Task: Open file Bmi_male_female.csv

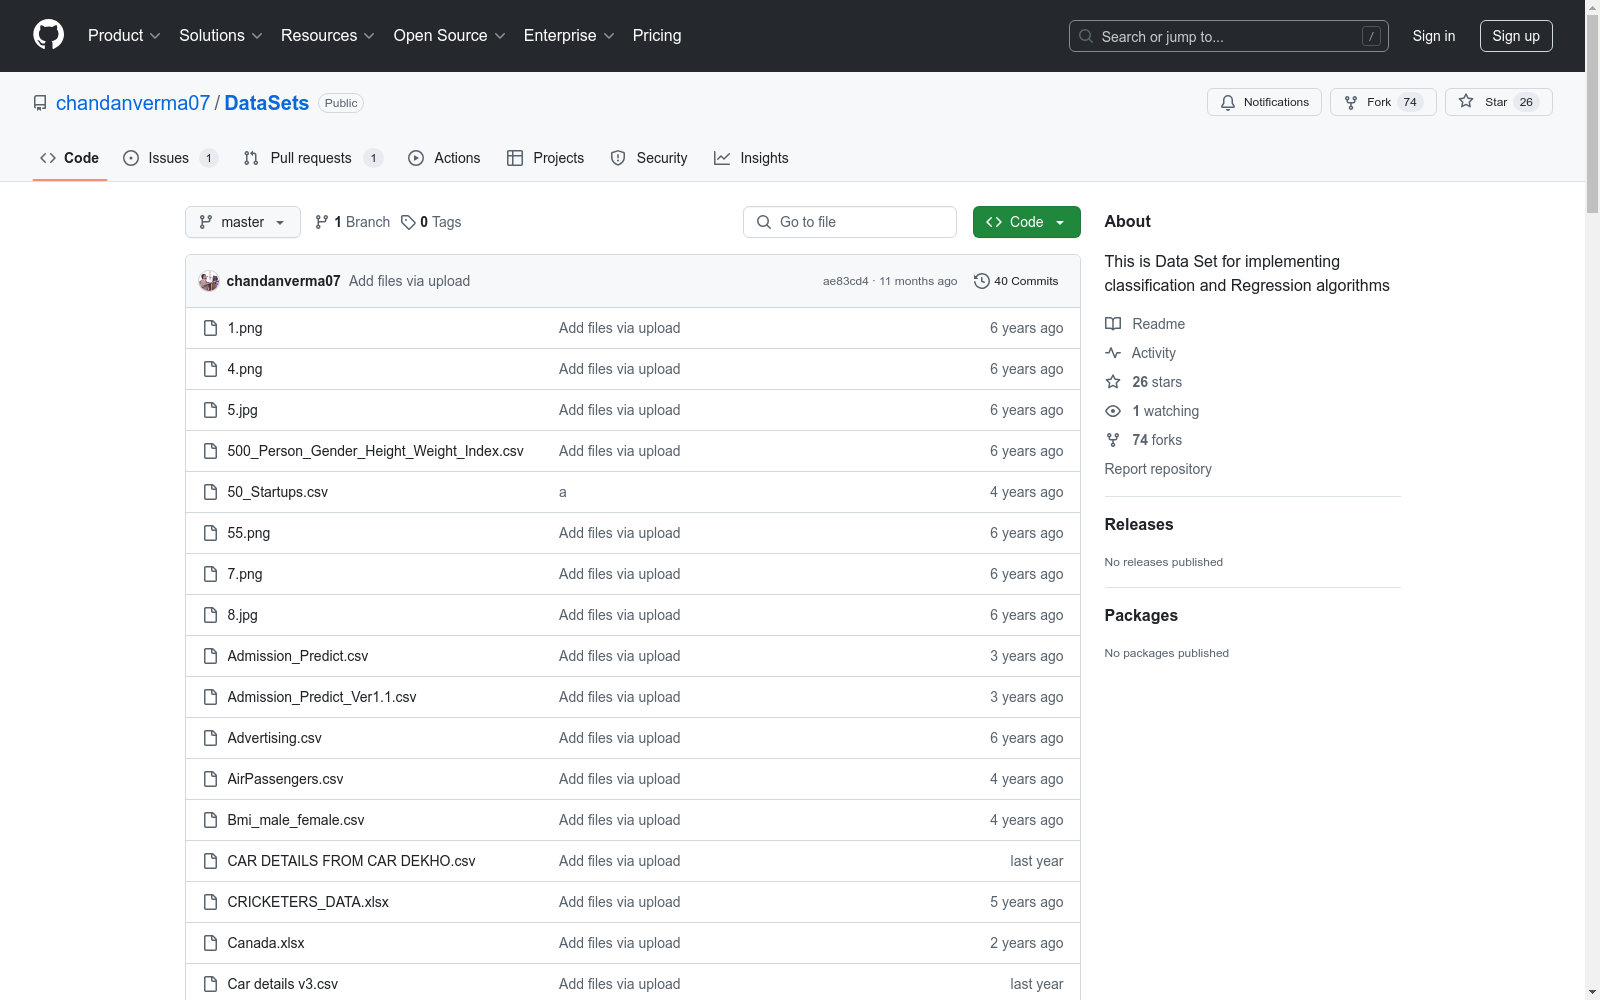Action: (296, 820)
